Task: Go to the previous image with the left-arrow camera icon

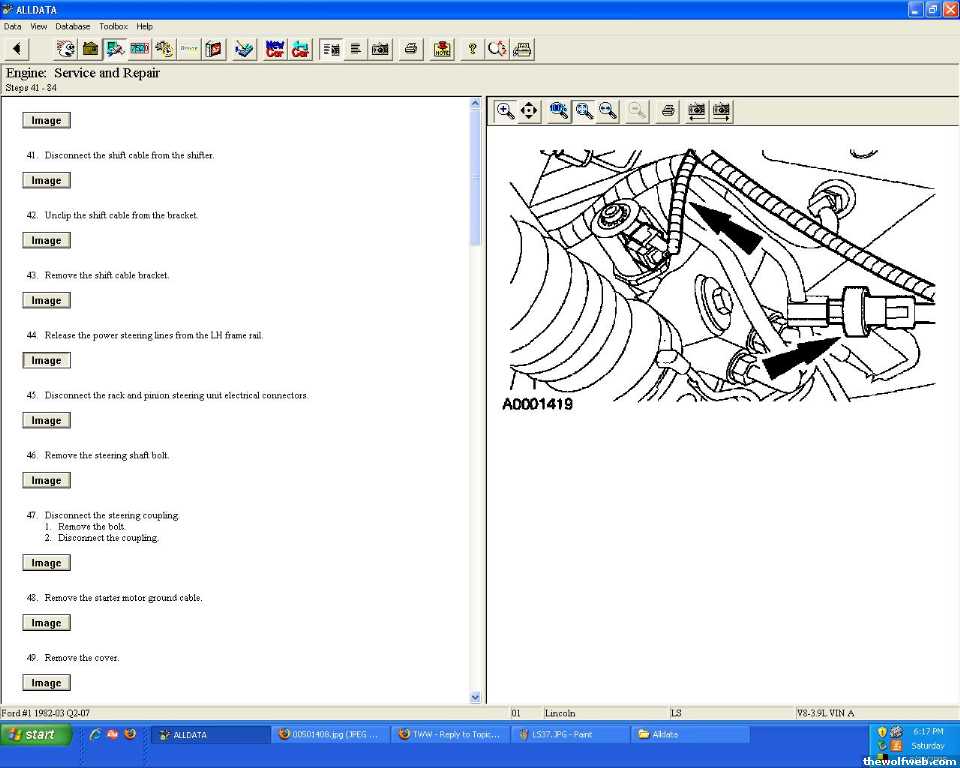Action: coord(696,111)
